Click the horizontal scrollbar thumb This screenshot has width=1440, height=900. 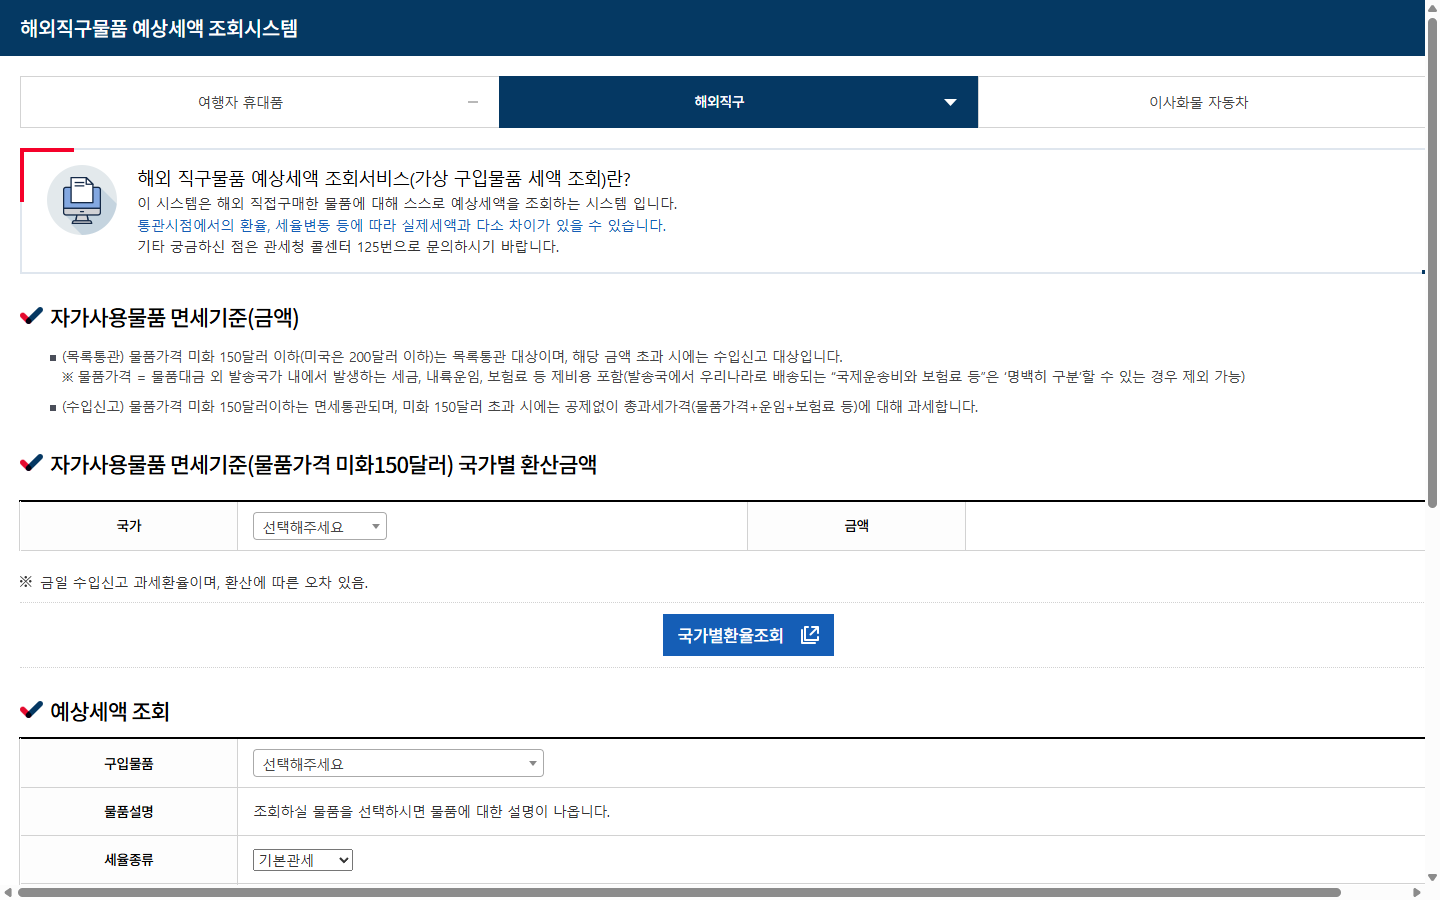pyautogui.click(x=679, y=892)
